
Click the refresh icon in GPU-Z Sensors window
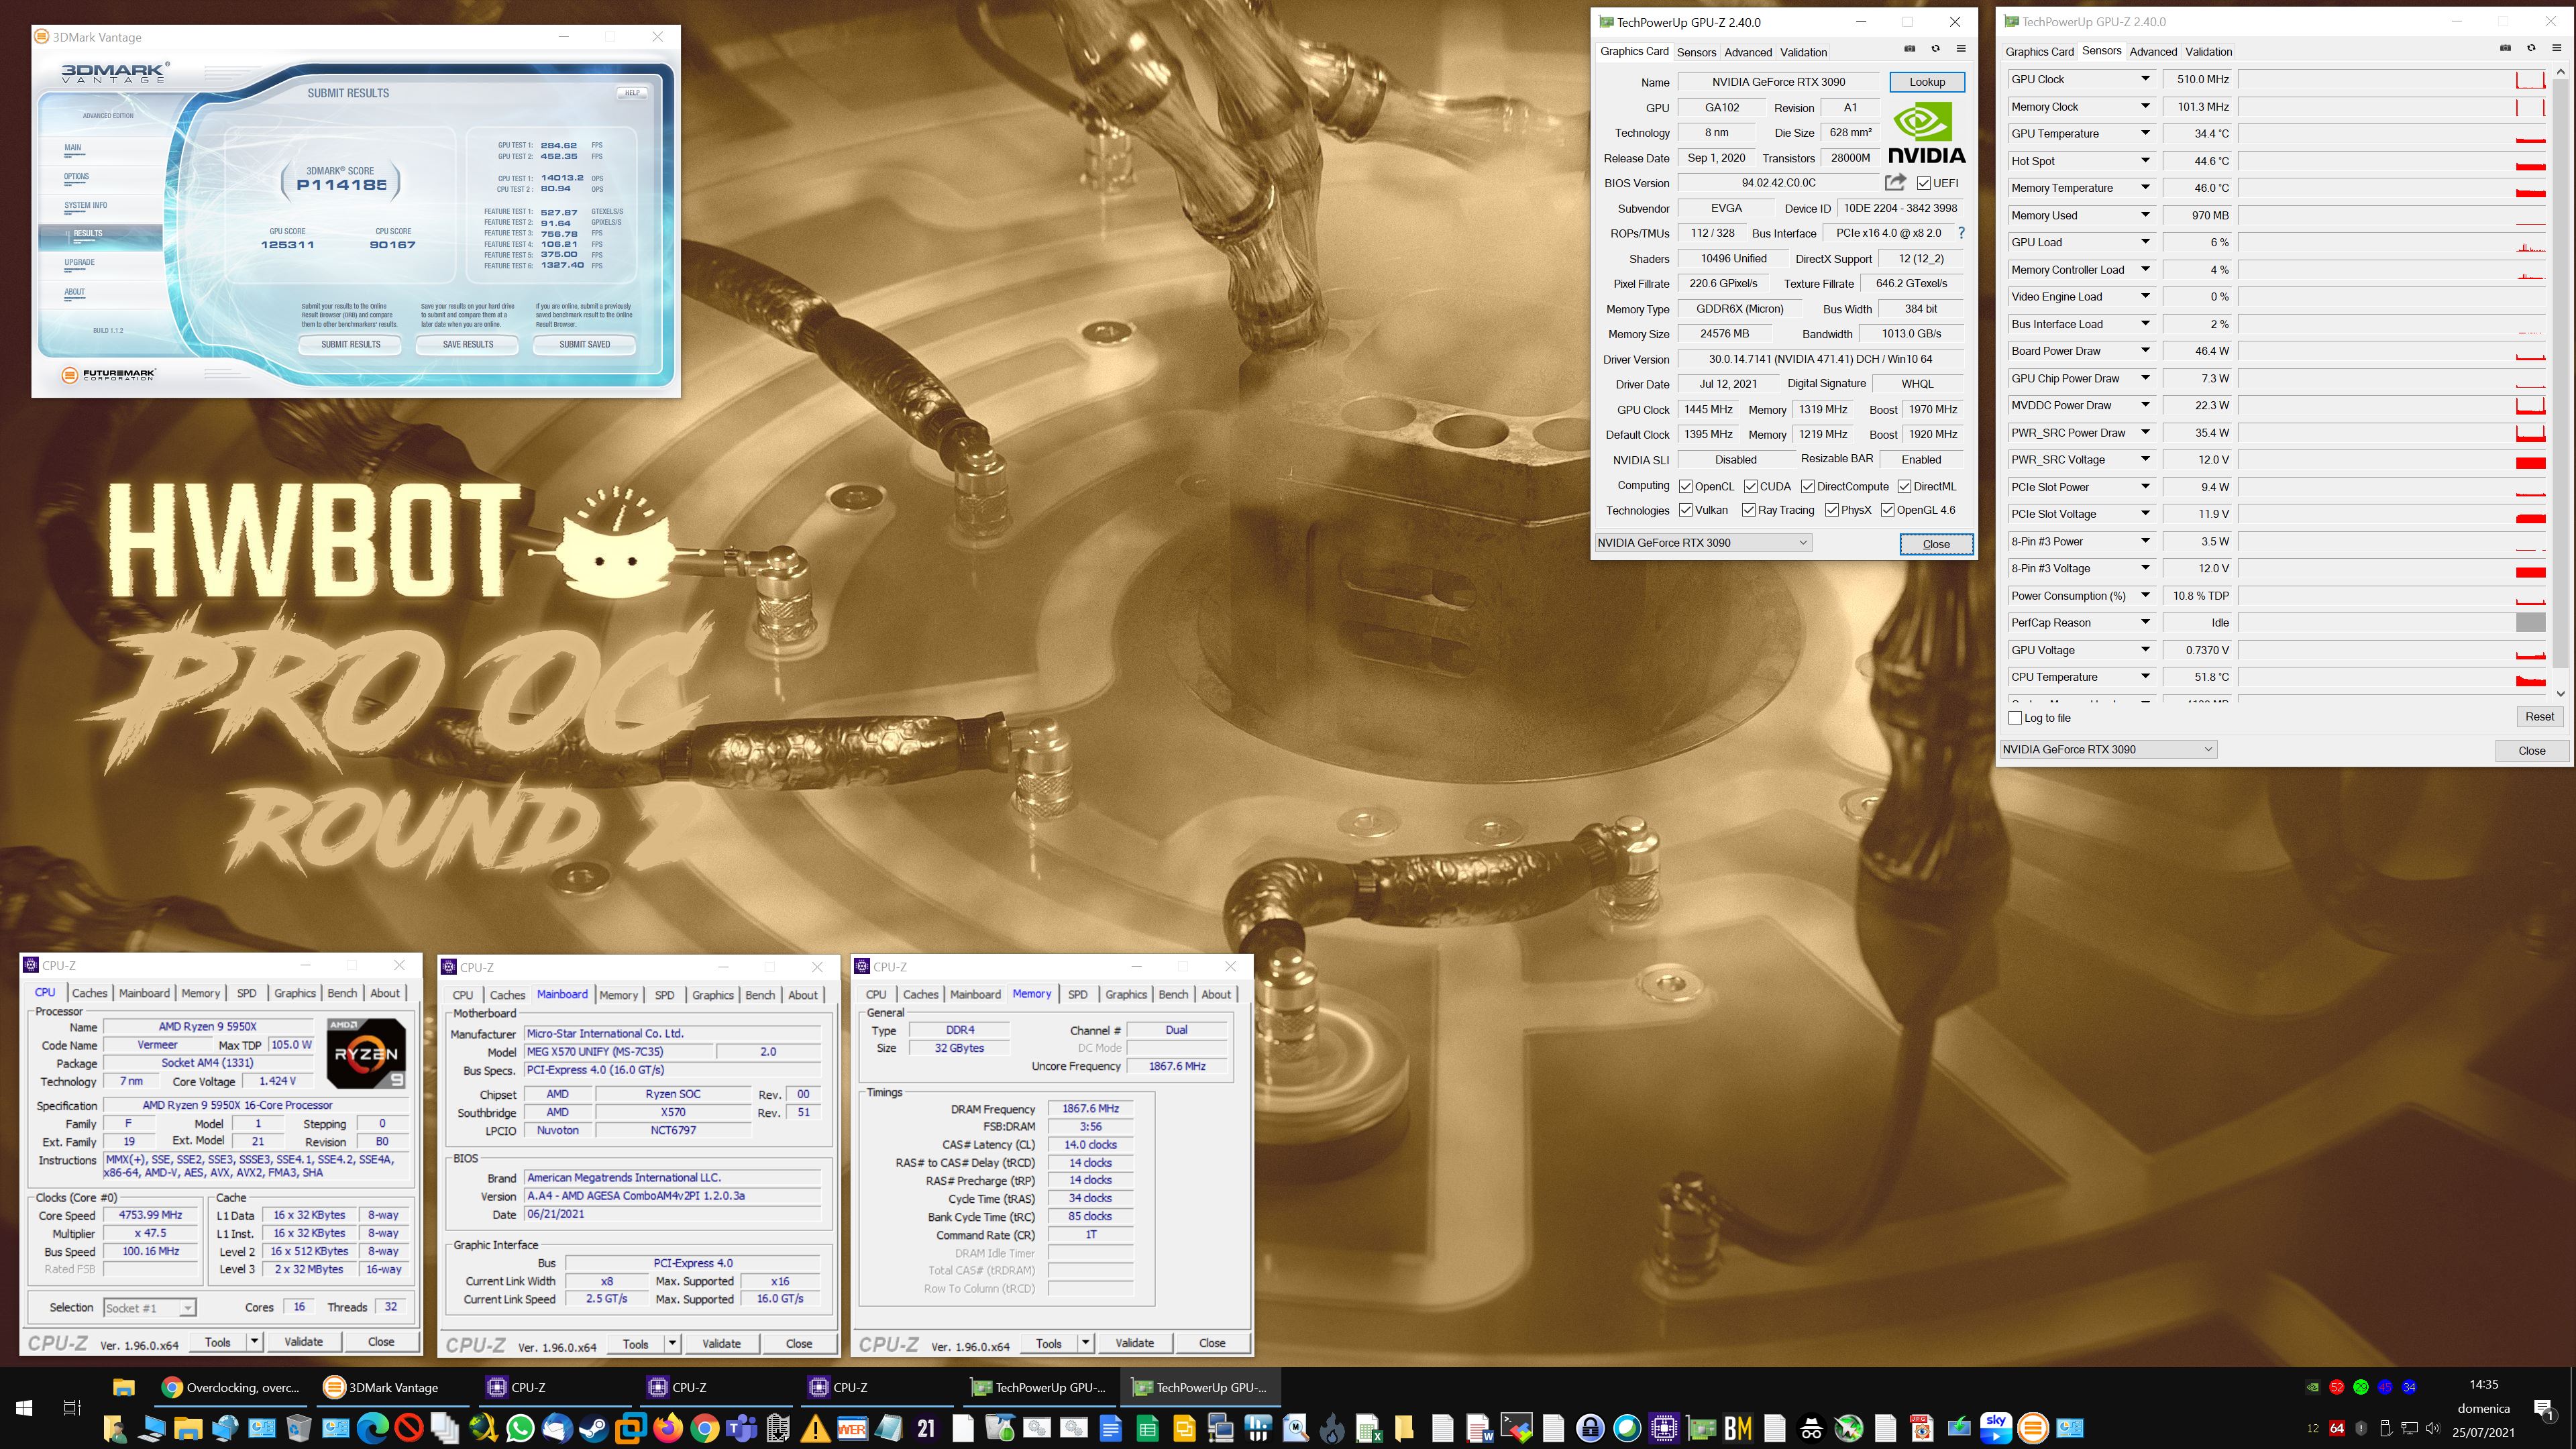click(2531, 49)
